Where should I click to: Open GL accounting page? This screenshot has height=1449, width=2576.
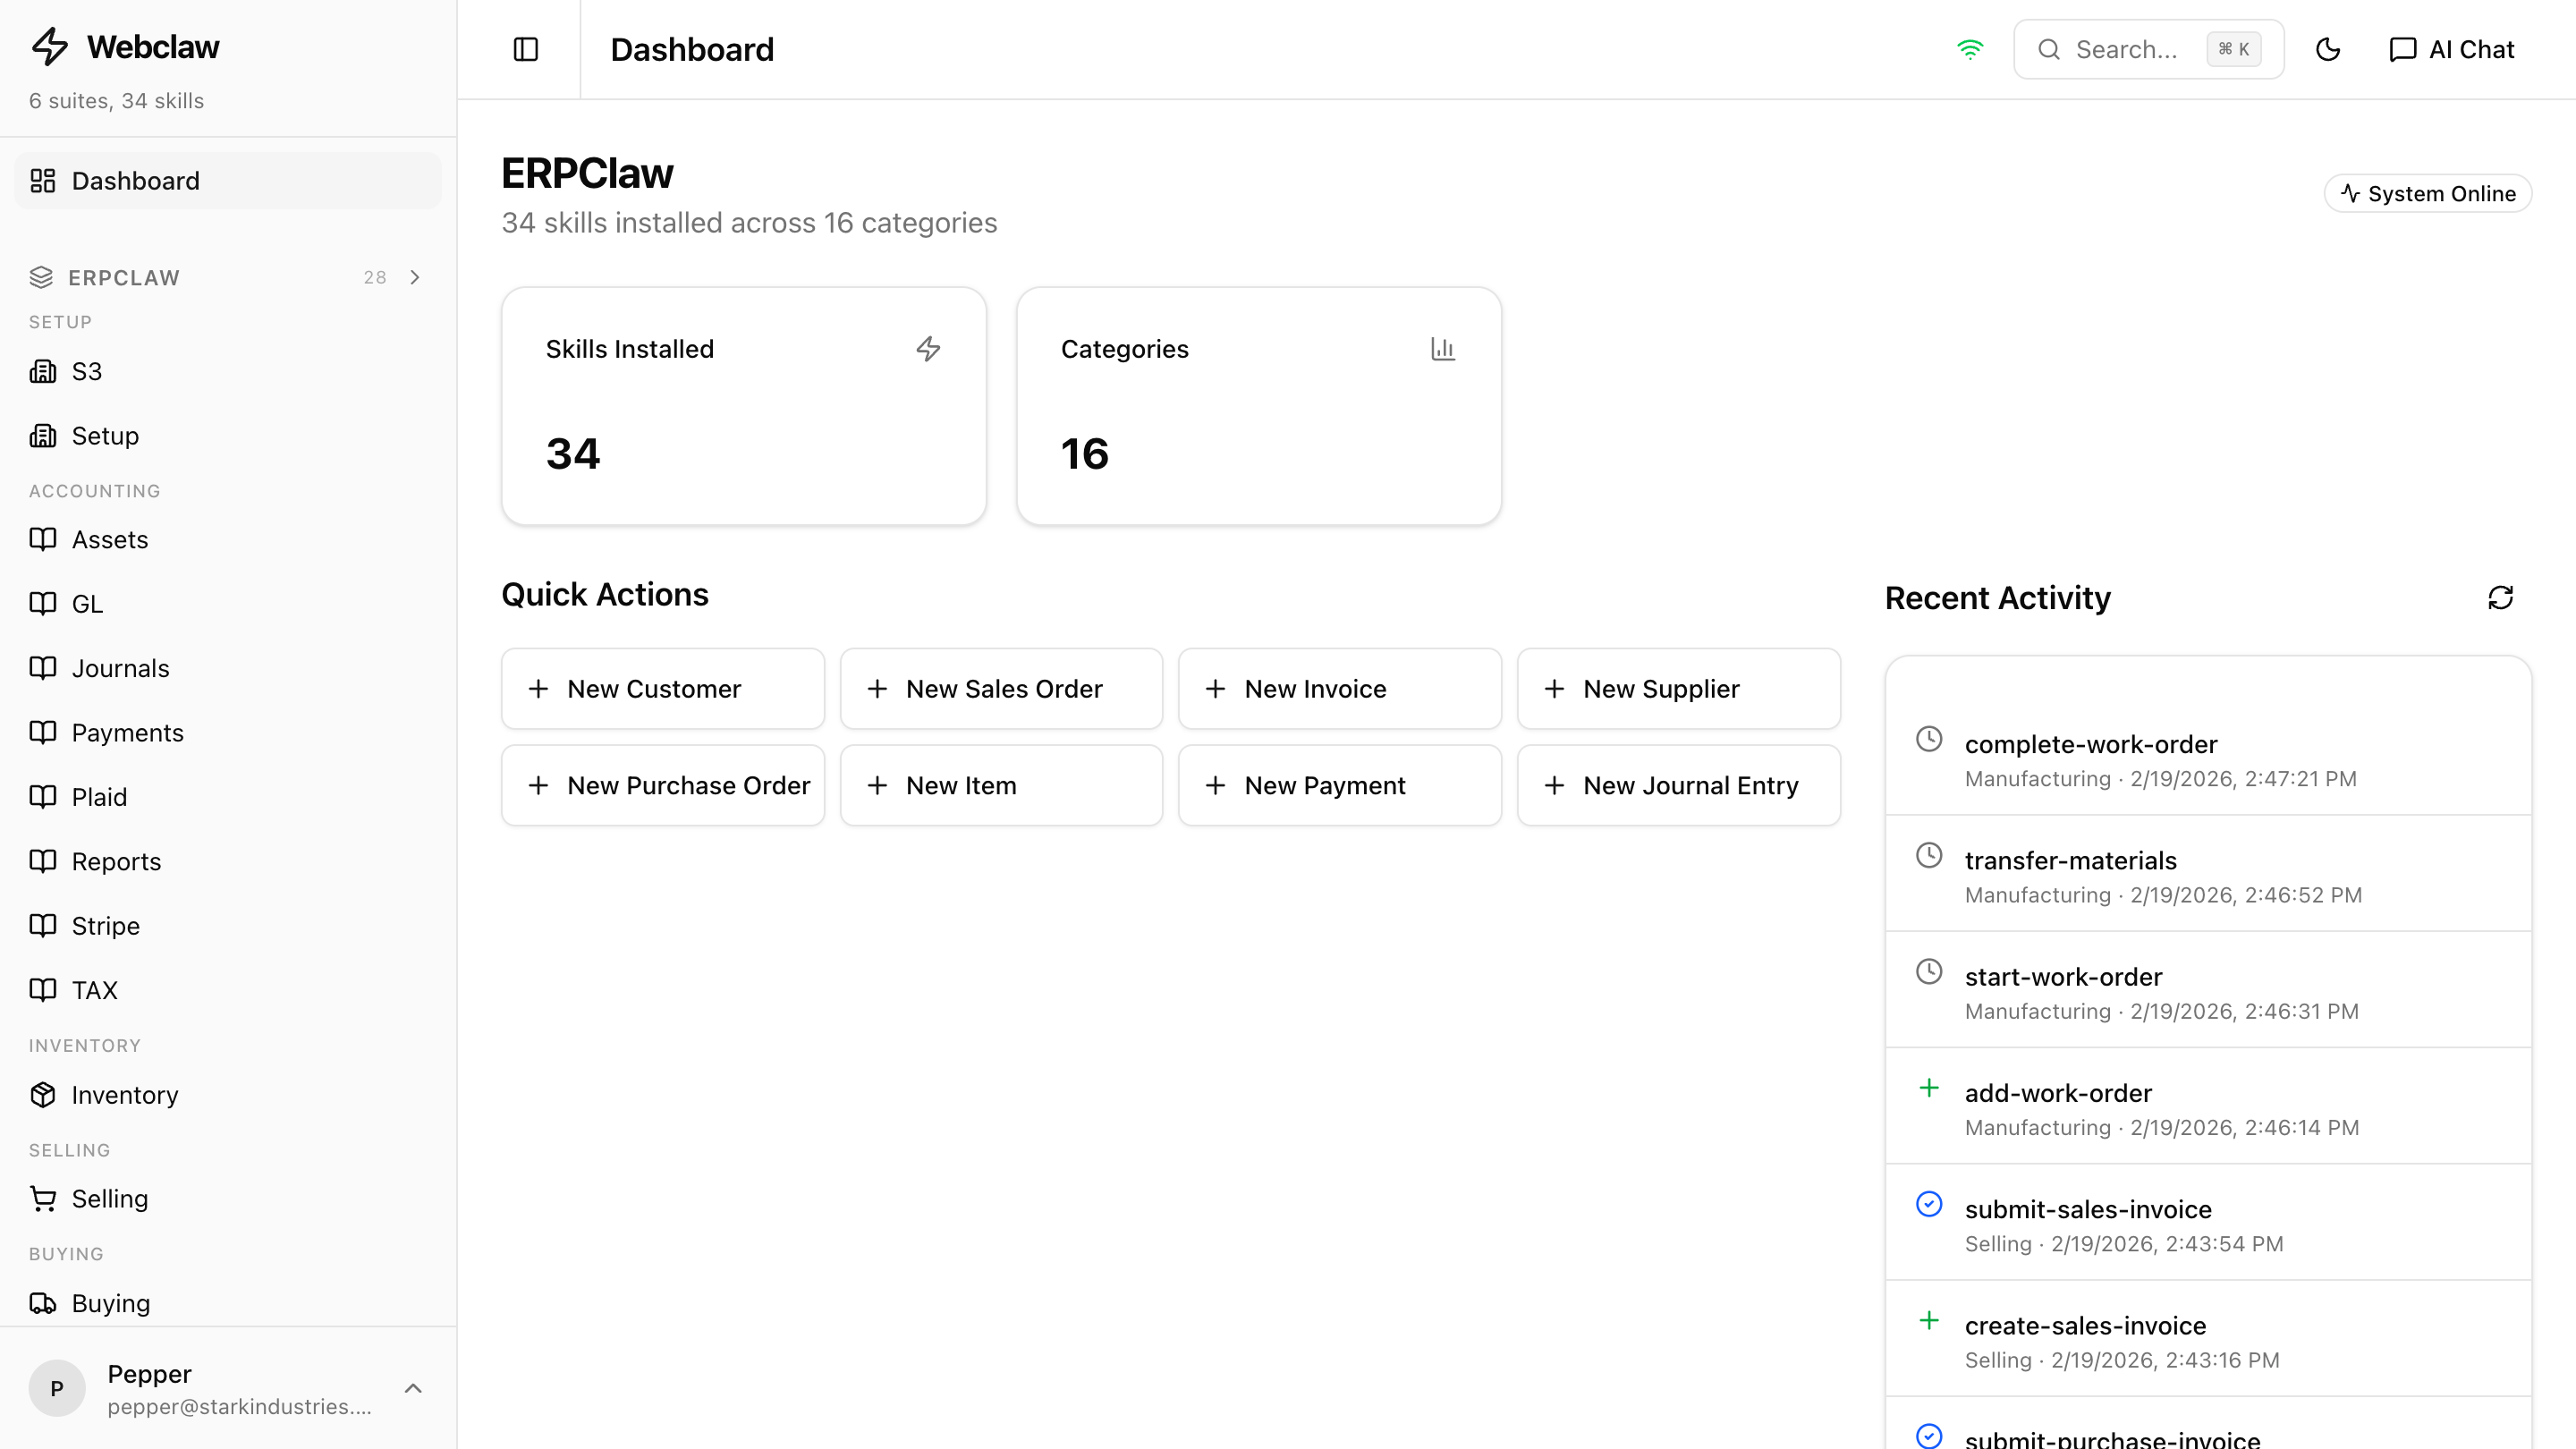pos(228,604)
